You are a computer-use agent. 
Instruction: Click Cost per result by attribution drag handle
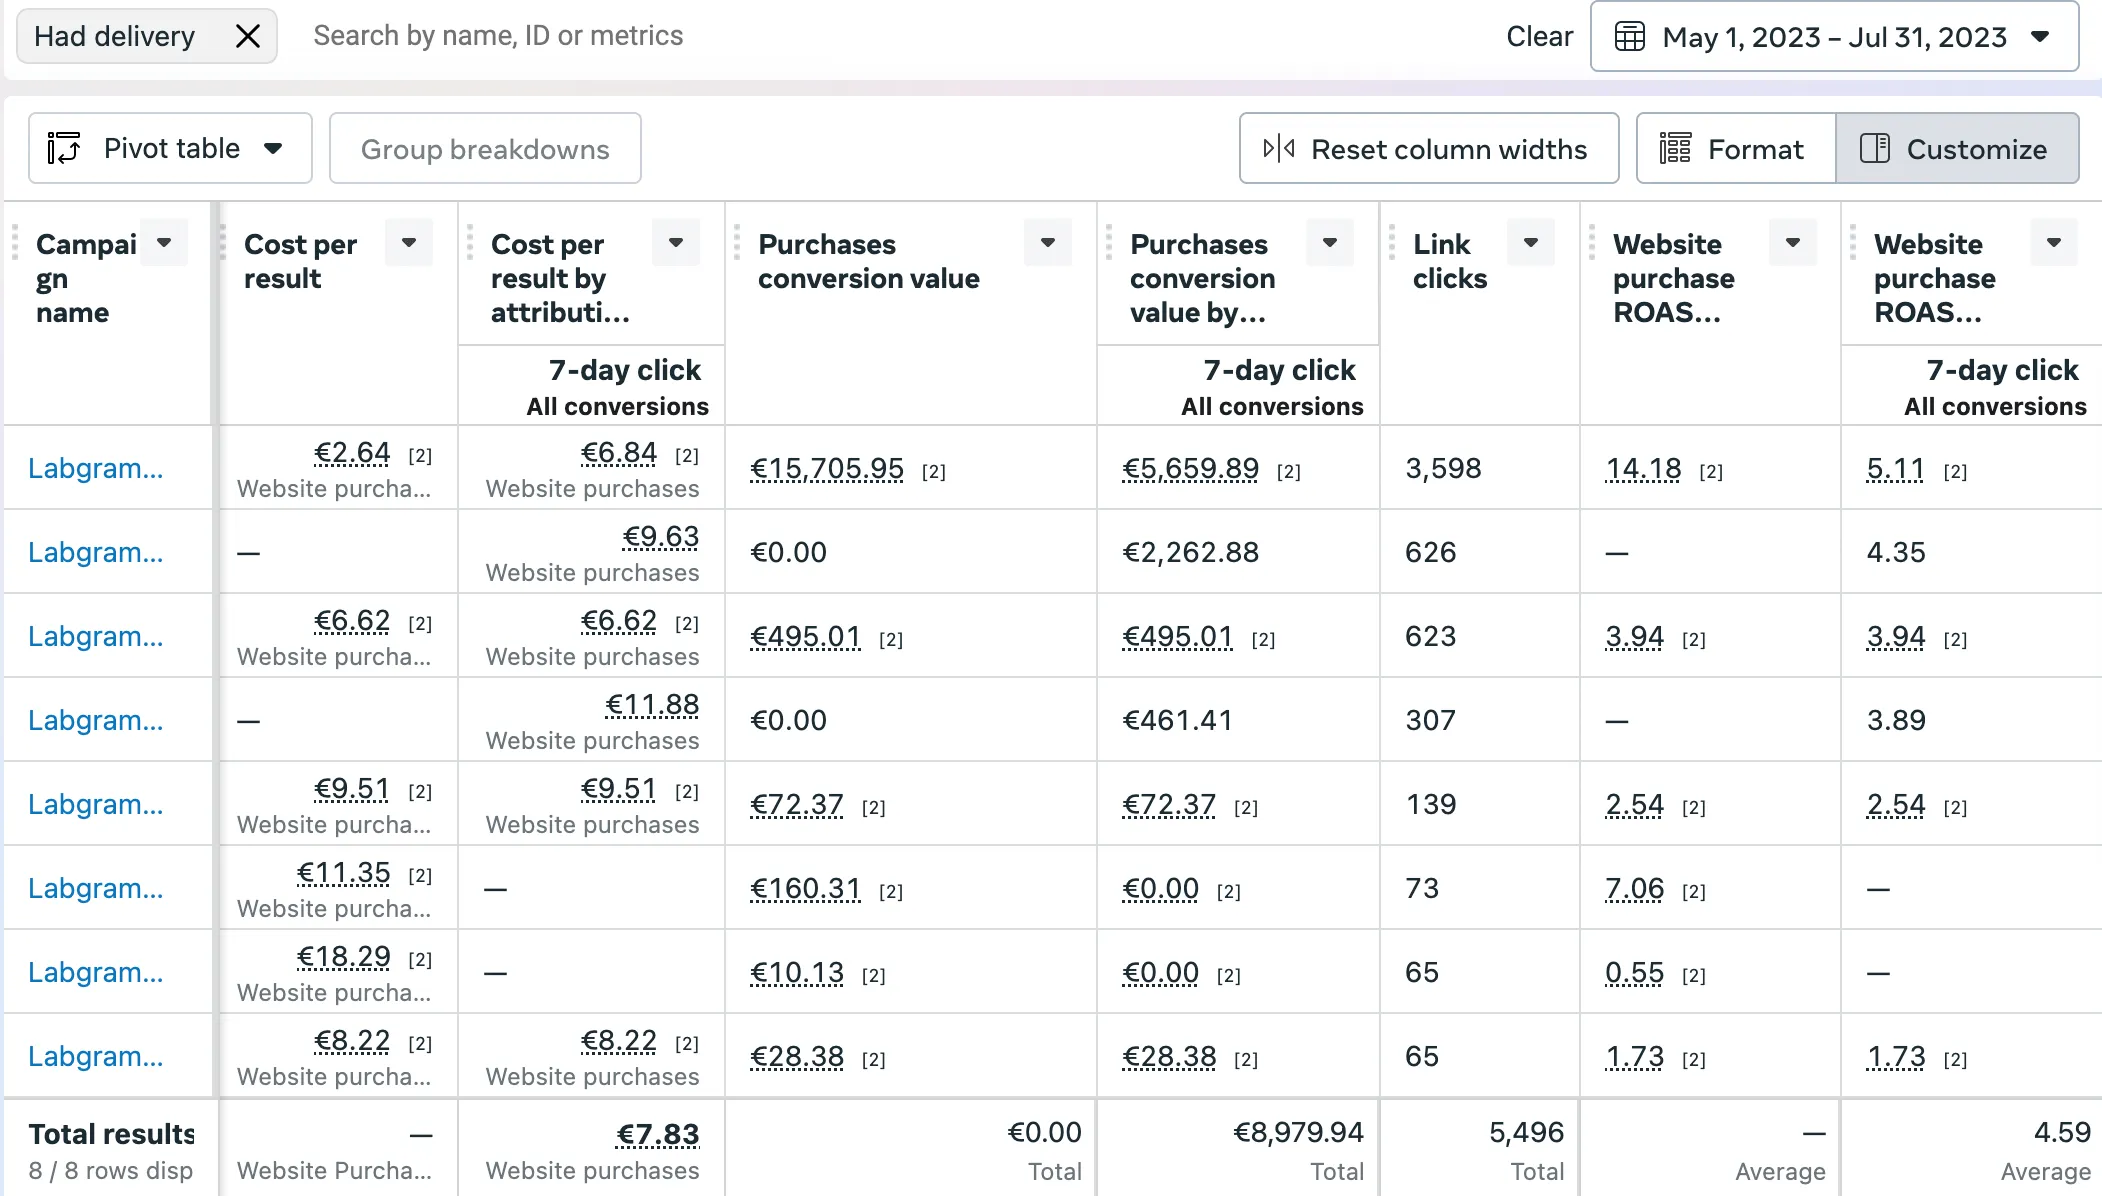pos(470,243)
